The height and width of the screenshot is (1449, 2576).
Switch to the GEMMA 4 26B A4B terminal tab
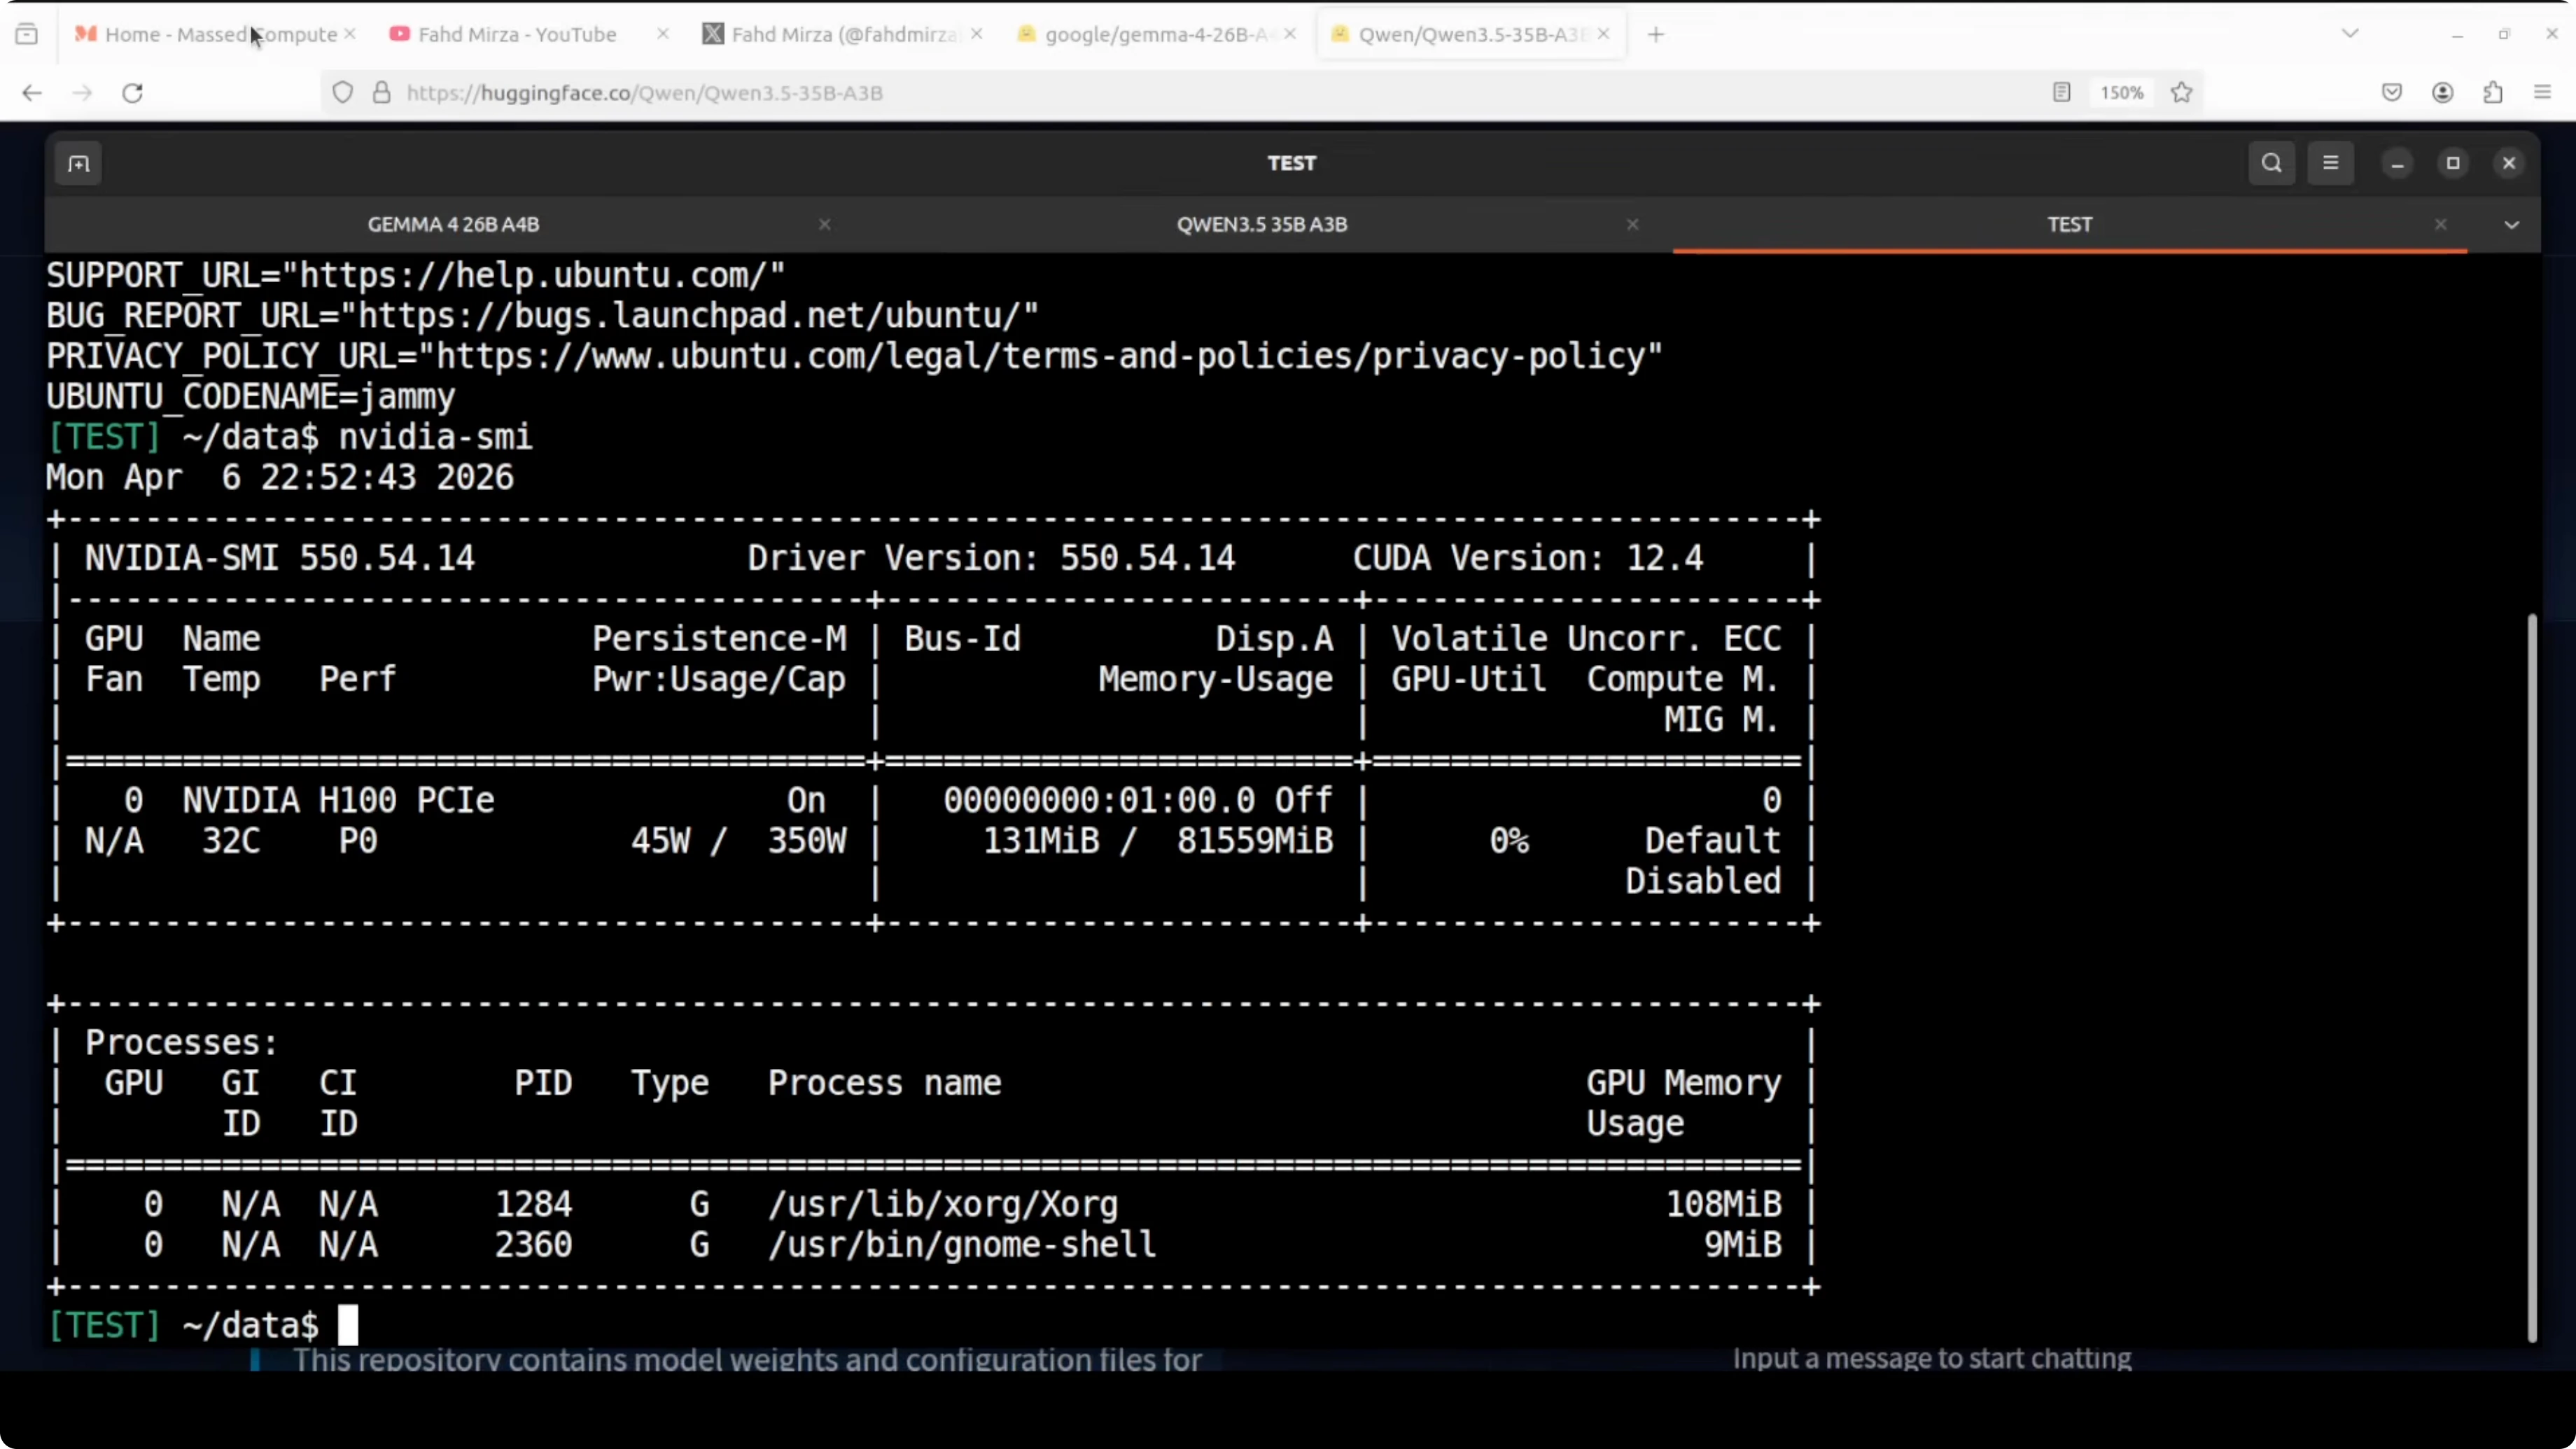(x=453, y=225)
